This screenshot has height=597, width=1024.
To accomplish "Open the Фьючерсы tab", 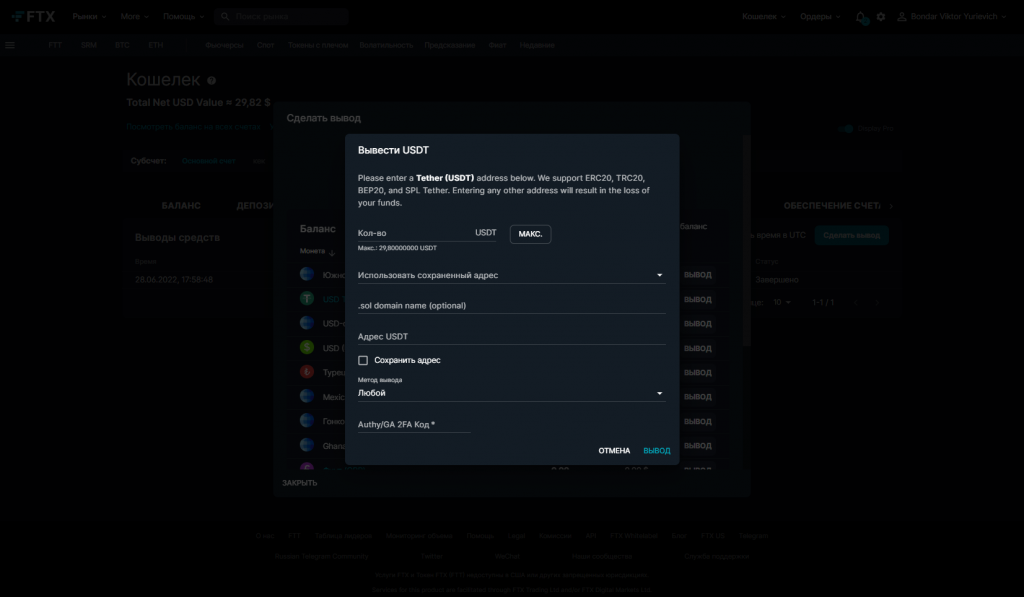I will [224, 45].
